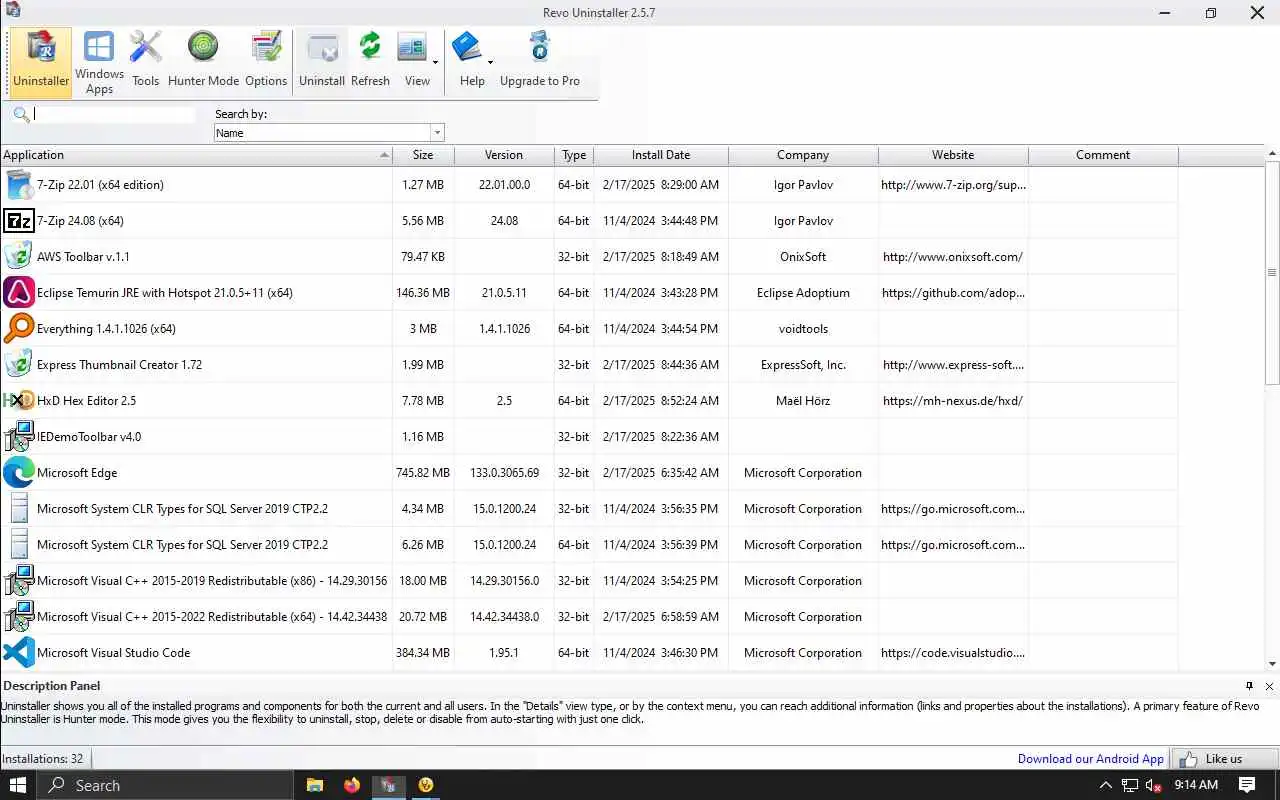Select Express Thumbnail Creator 1.72 icon
Viewport: 1280px width, 800px height.
pyautogui.click(x=19, y=365)
